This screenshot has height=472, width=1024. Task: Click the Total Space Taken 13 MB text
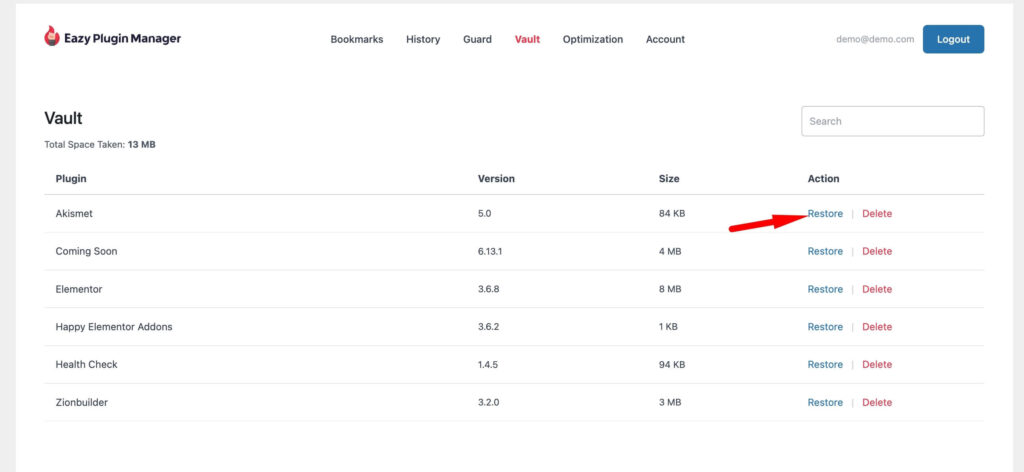(x=100, y=144)
